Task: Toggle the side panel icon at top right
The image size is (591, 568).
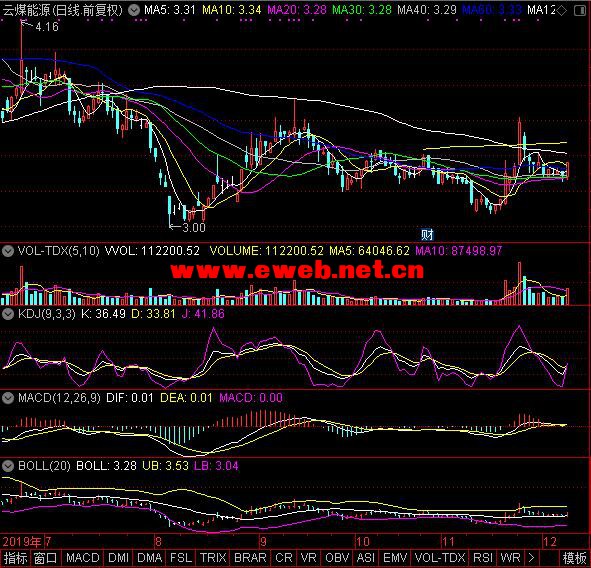Action: 580,11
